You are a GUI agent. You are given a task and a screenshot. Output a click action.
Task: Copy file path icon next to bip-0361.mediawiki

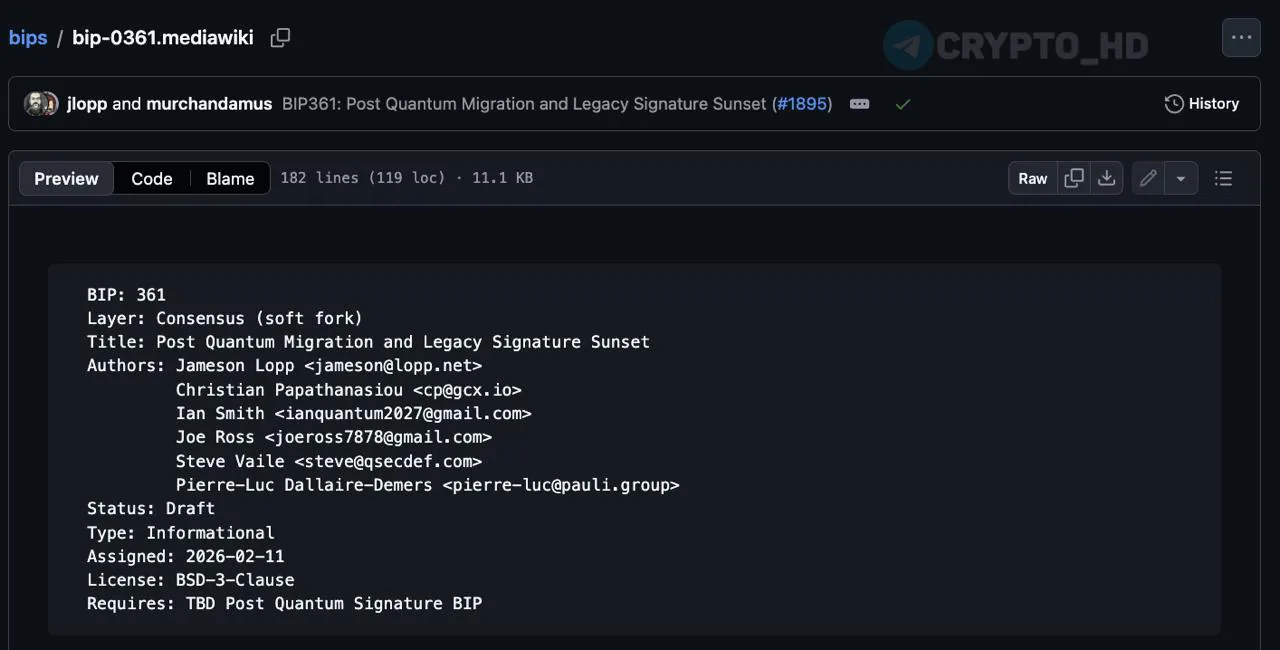coord(281,38)
